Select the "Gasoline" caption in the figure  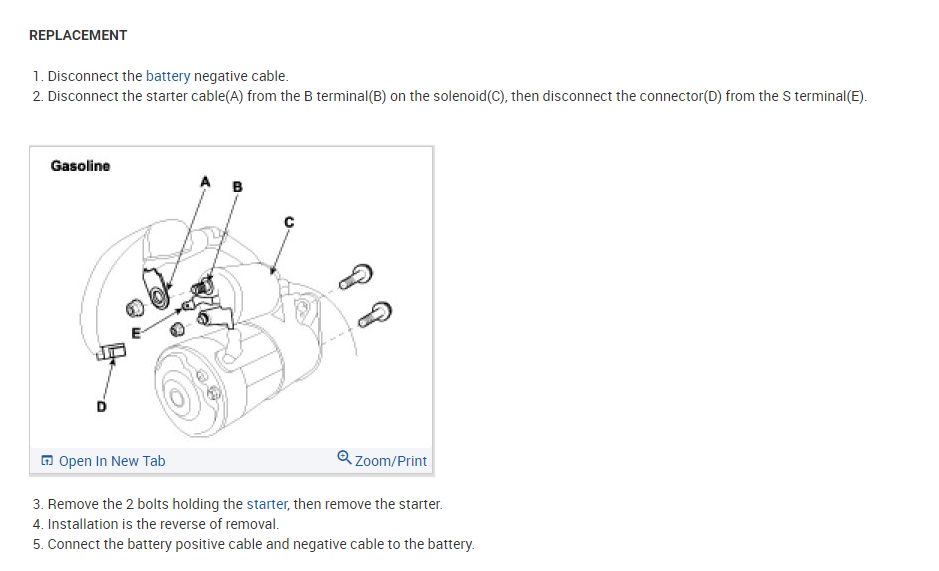click(x=80, y=166)
